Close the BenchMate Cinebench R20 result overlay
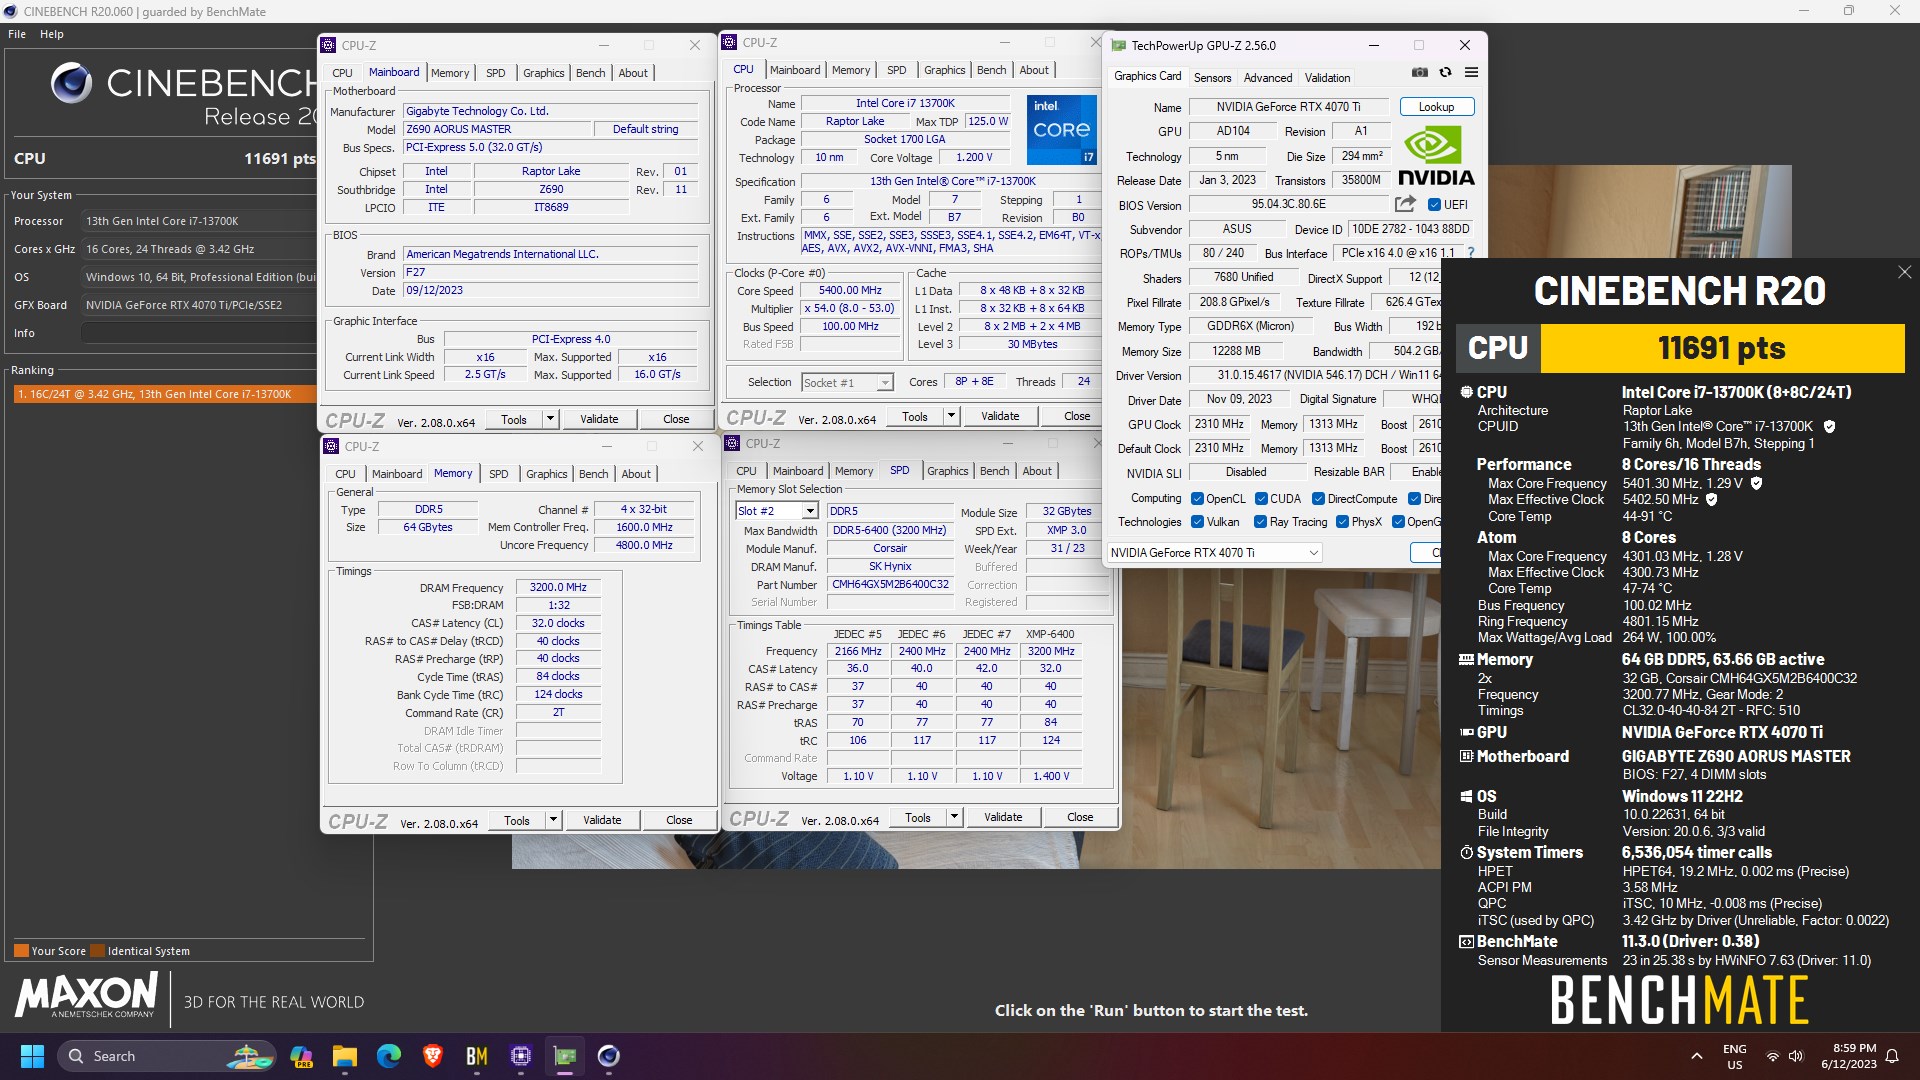This screenshot has width=1920, height=1080. pyautogui.click(x=1904, y=272)
